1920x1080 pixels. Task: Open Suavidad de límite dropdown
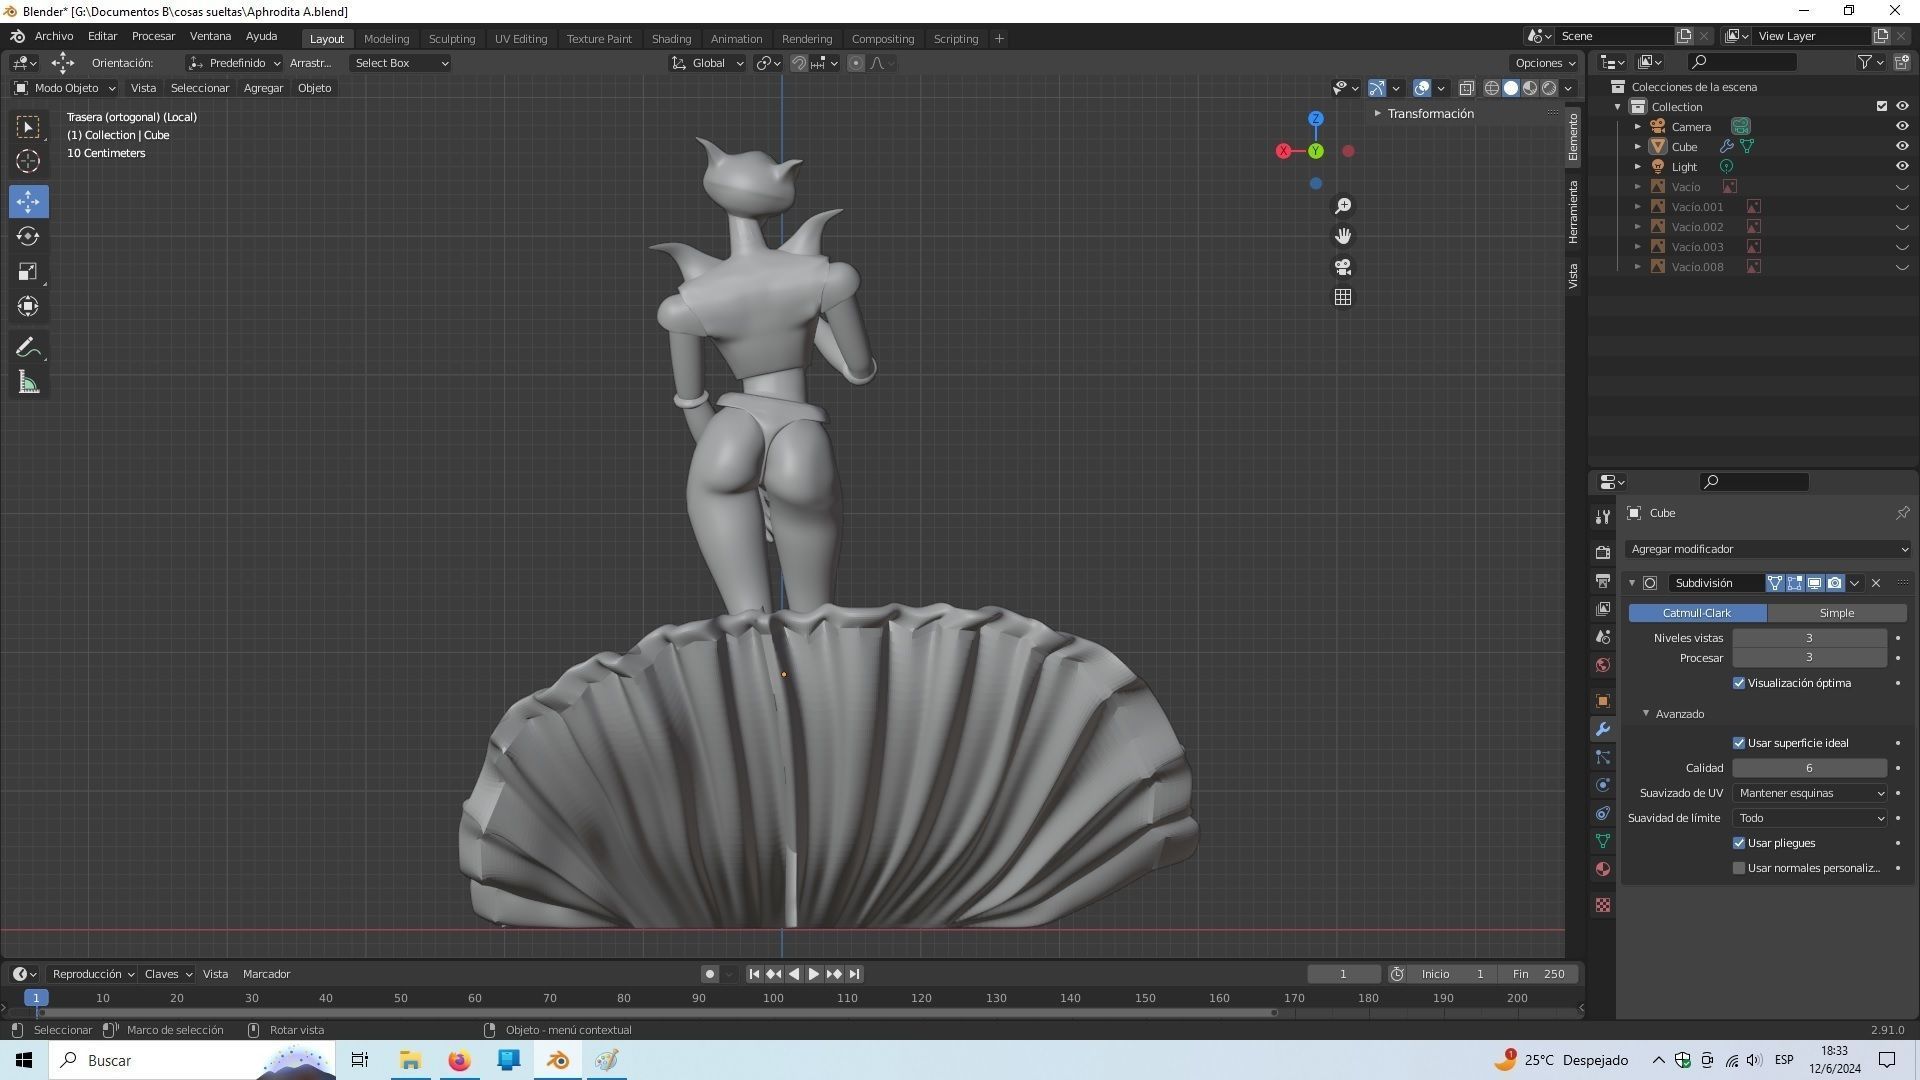(x=1810, y=818)
